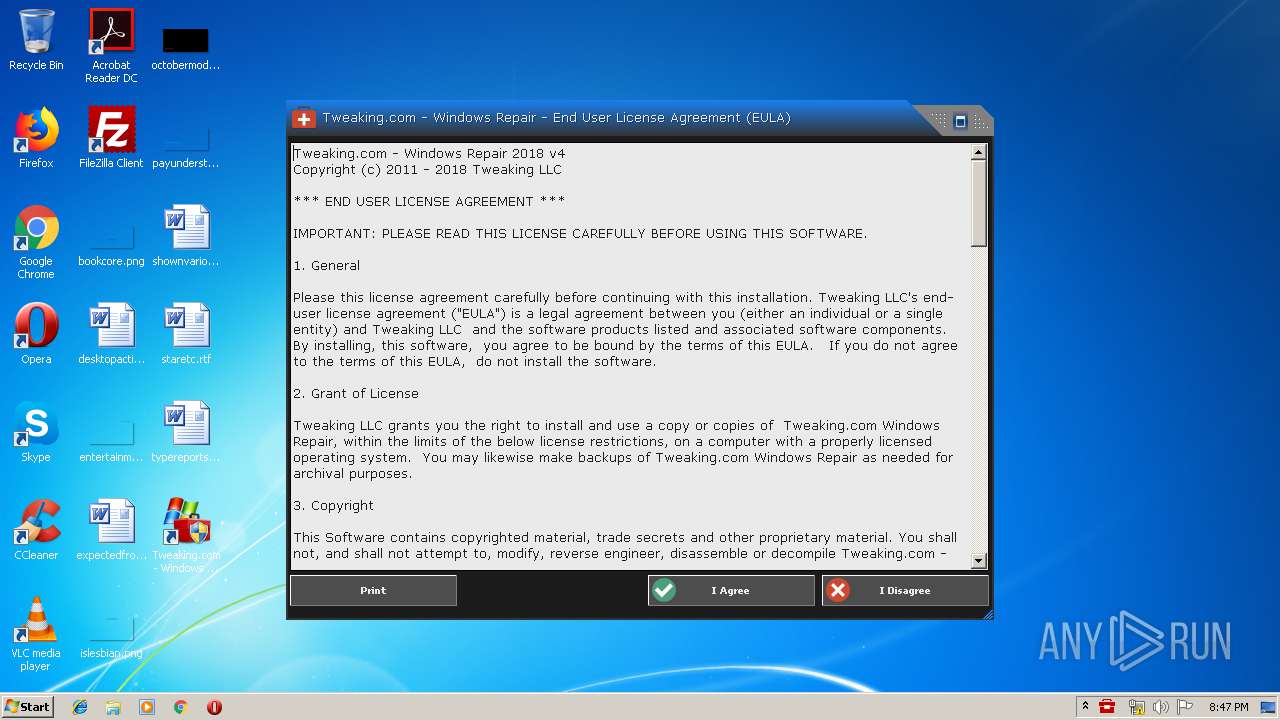1280x720 pixels.
Task: Click the 'IMPORTANT: PLEASE READ THIS LICENSE' line
Action: (x=580, y=233)
